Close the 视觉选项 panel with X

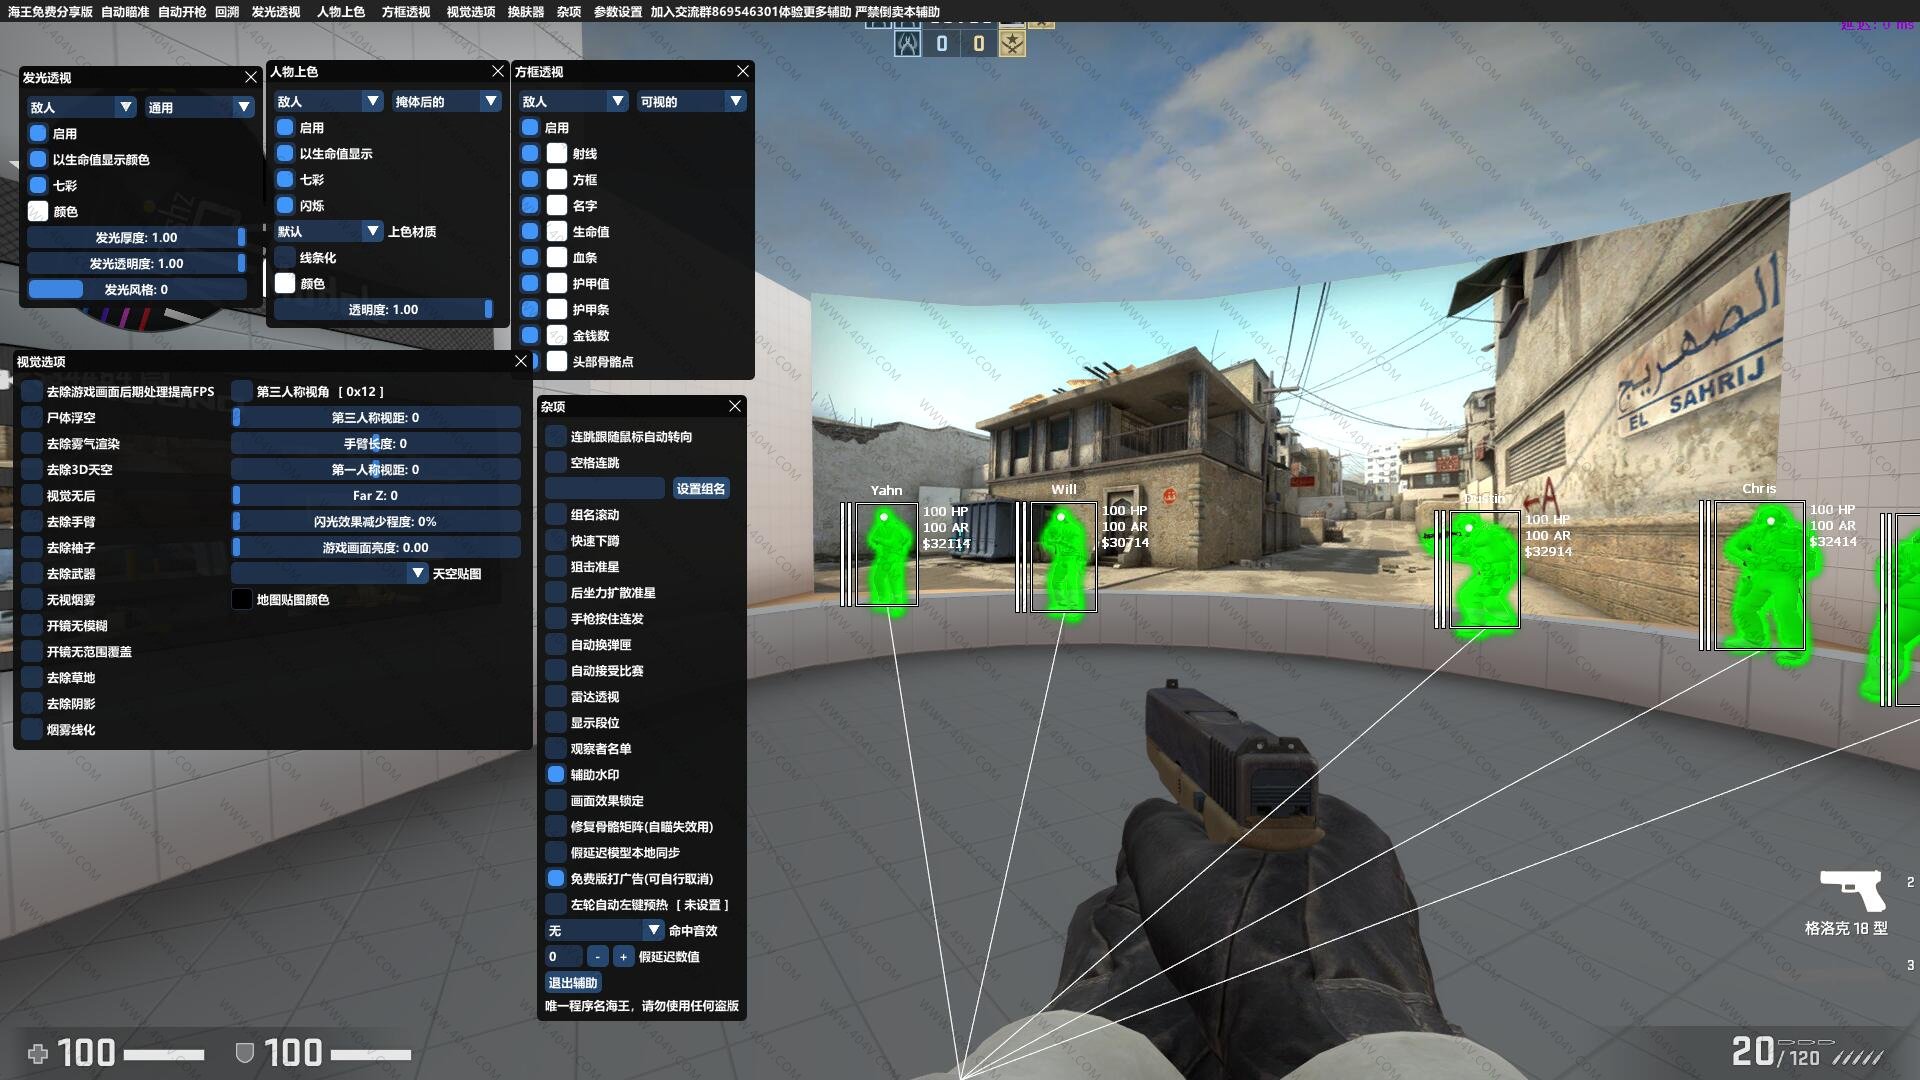pyautogui.click(x=521, y=361)
